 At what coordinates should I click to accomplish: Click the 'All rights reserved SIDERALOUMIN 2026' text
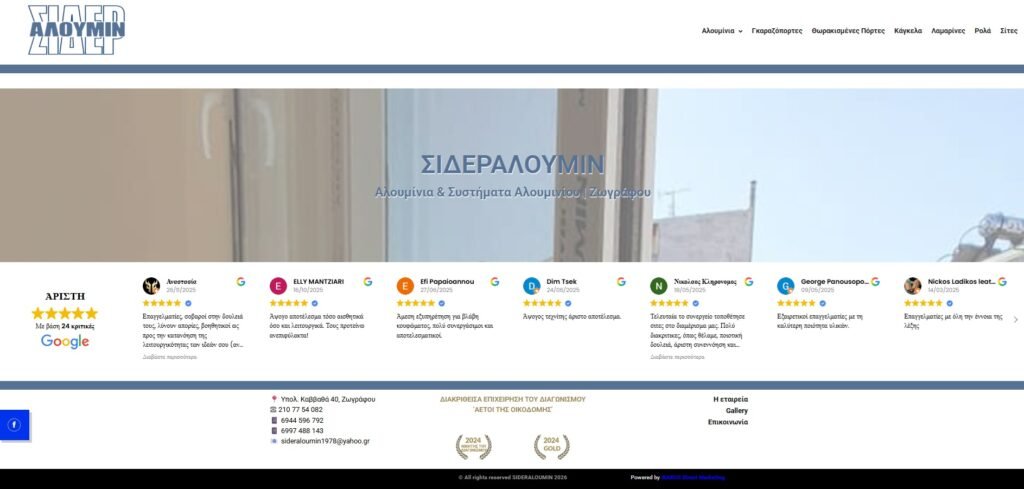coord(513,478)
